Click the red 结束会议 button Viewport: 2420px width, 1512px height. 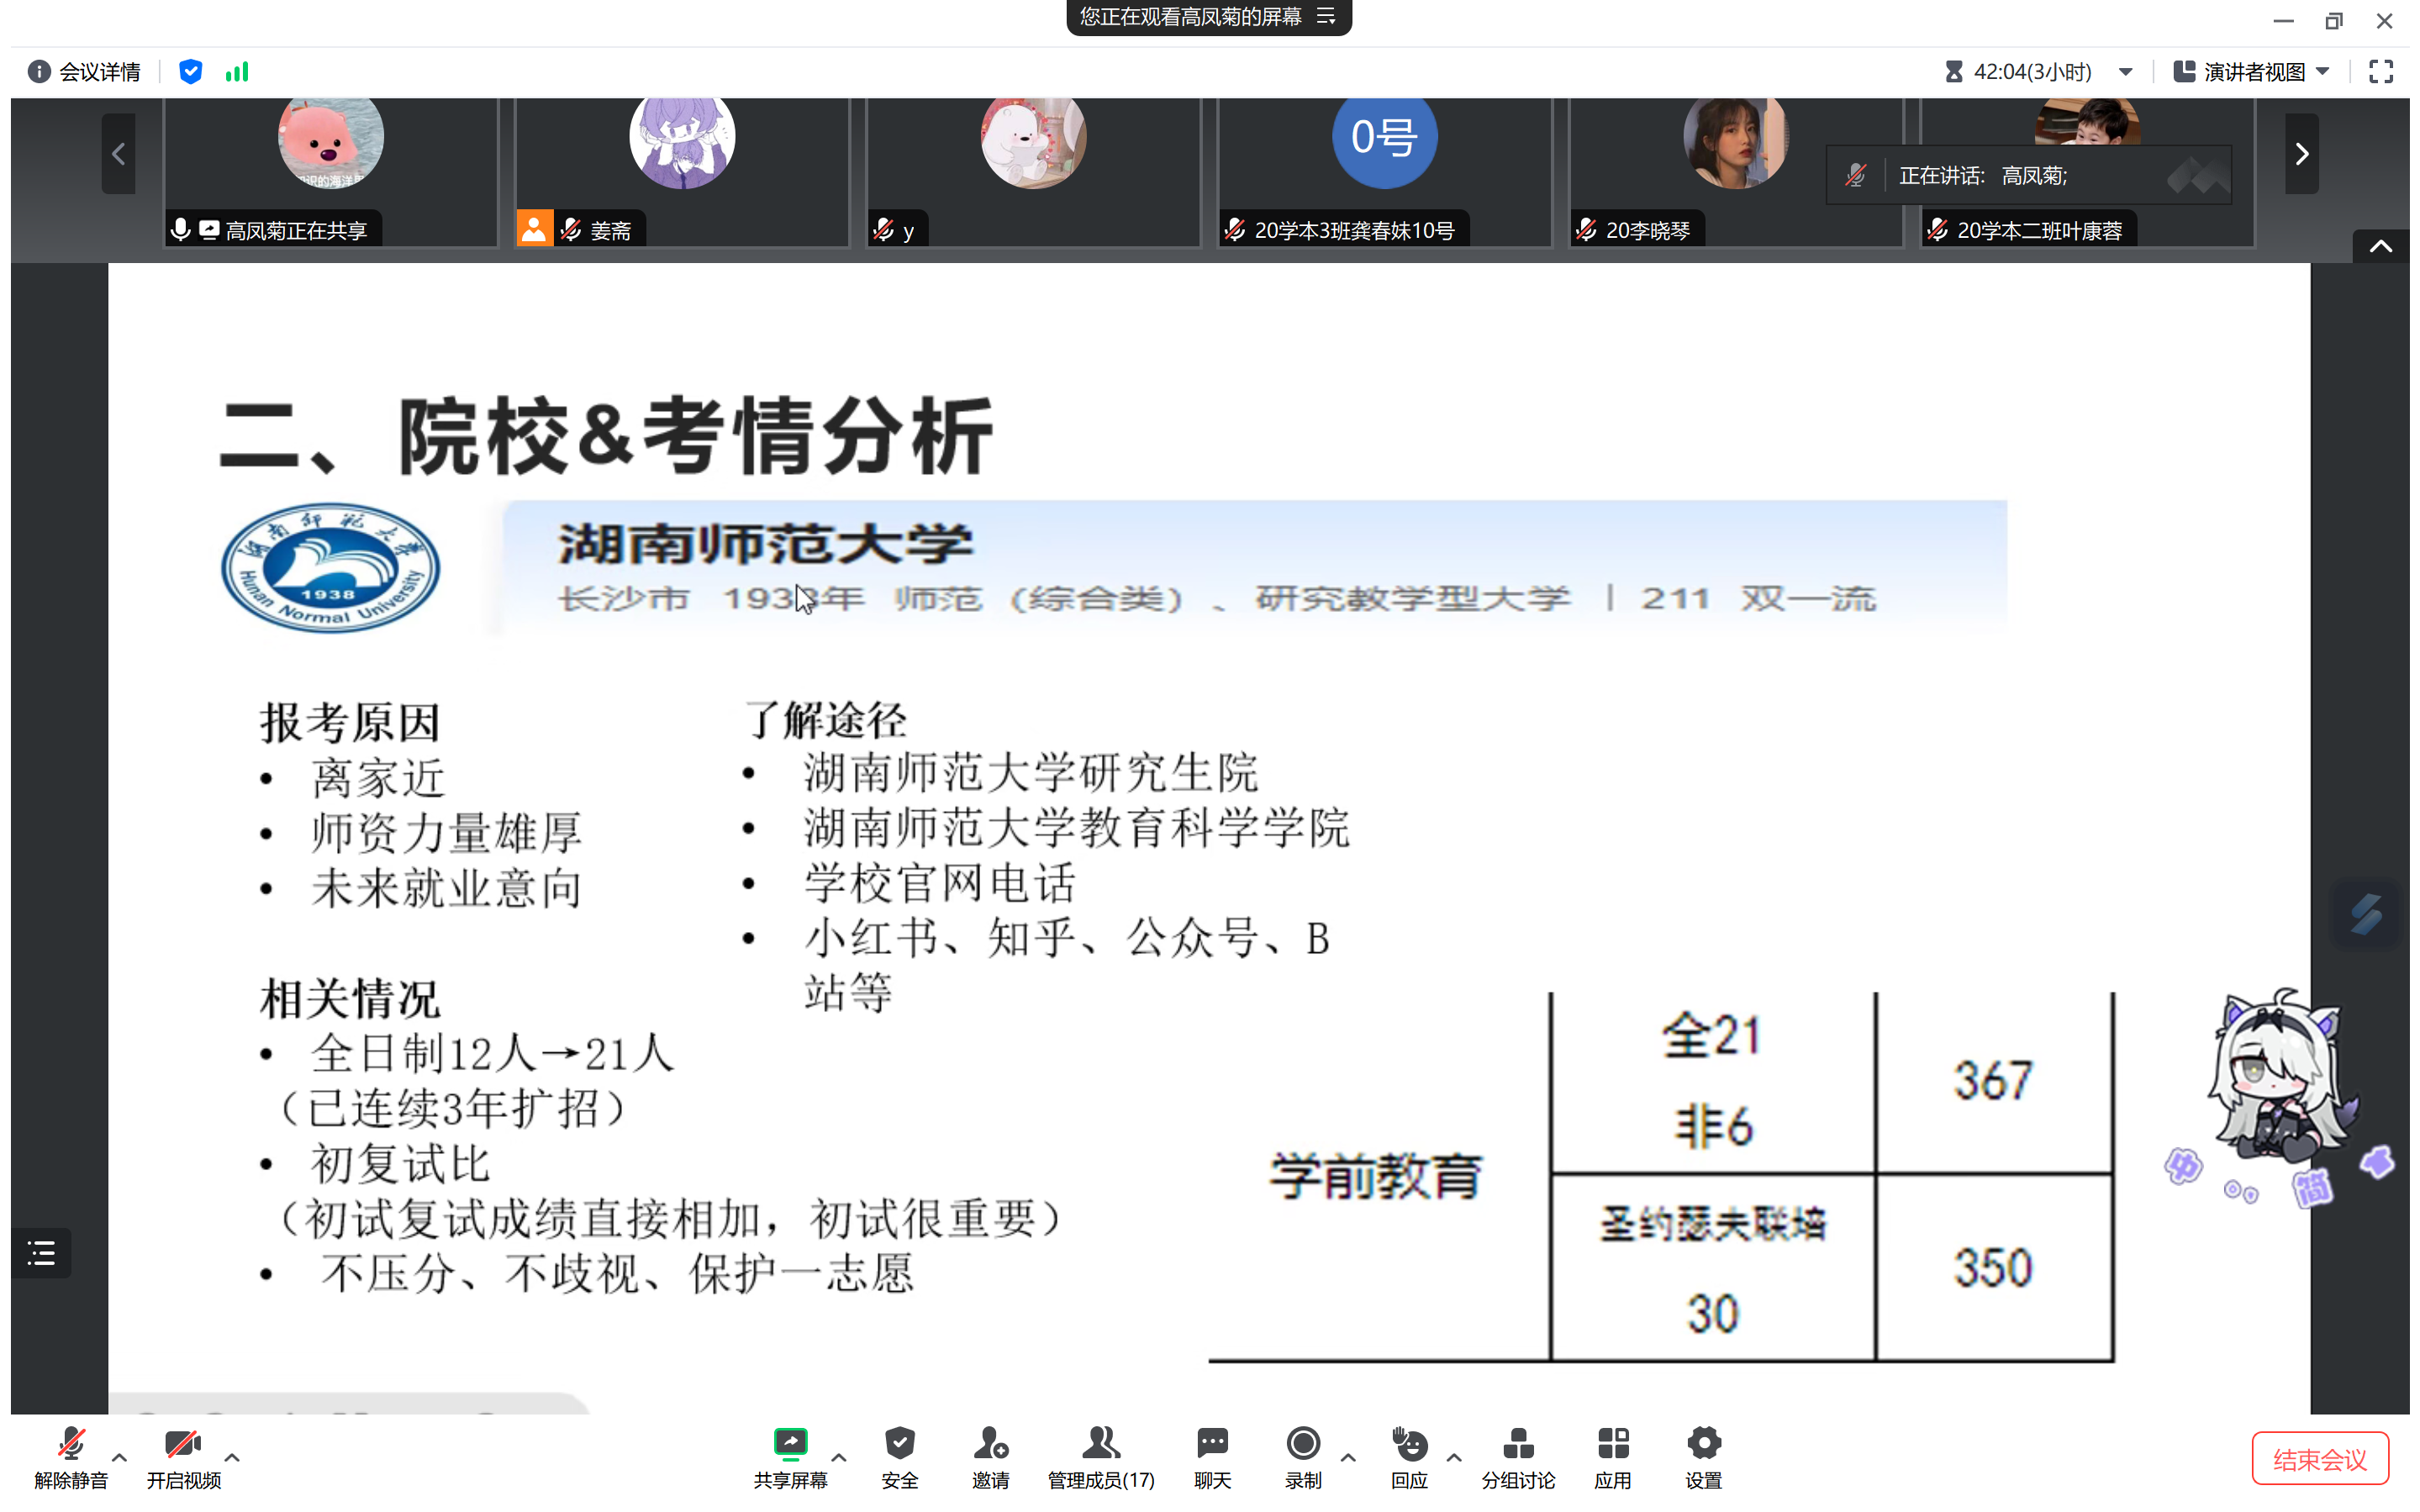pyautogui.click(x=2320, y=1459)
